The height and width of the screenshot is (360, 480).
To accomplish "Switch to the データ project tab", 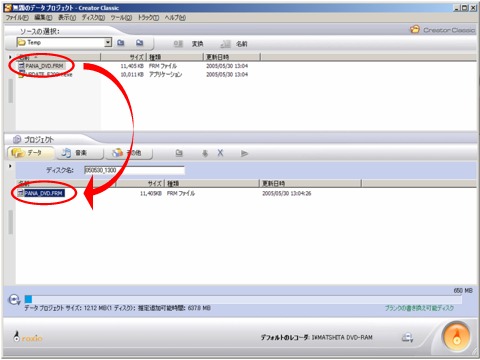I will point(30,153).
